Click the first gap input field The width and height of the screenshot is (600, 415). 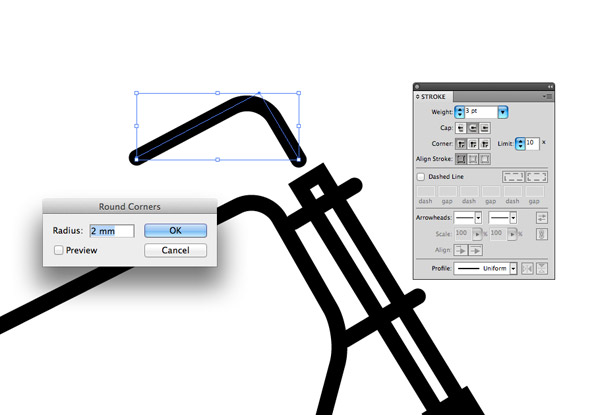pyautogui.click(x=447, y=191)
